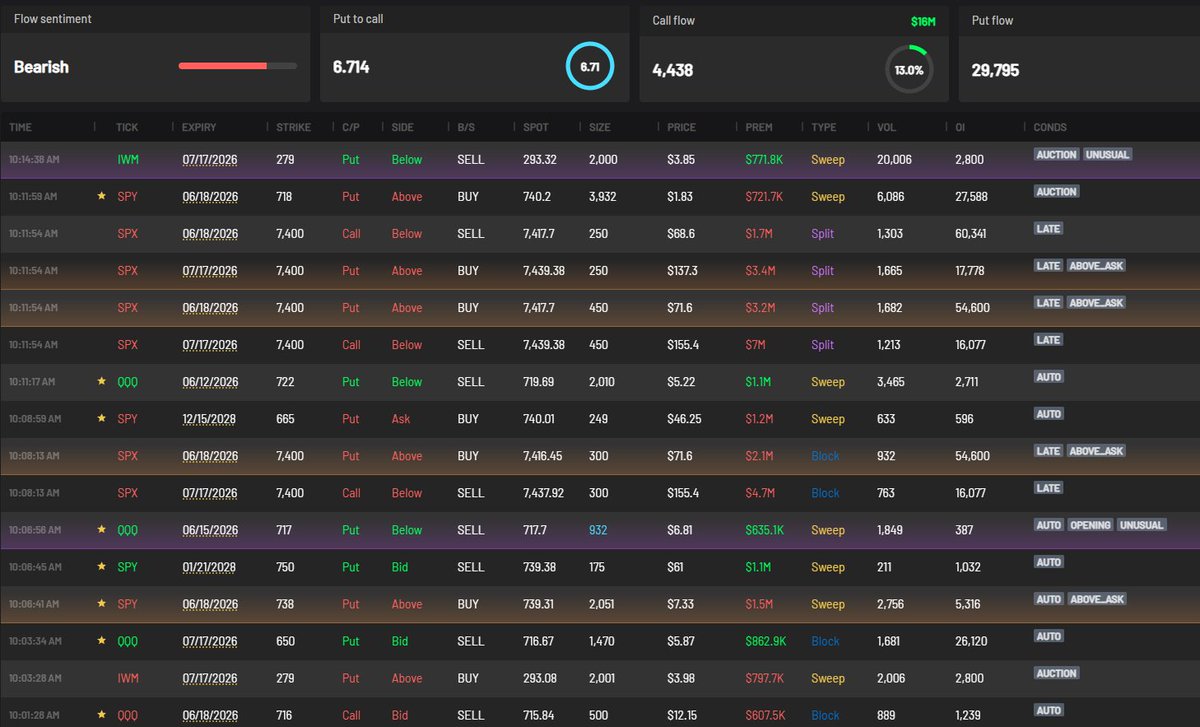Click the SIDE column header
1200x727 pixels.
click(x=402, y=128)
